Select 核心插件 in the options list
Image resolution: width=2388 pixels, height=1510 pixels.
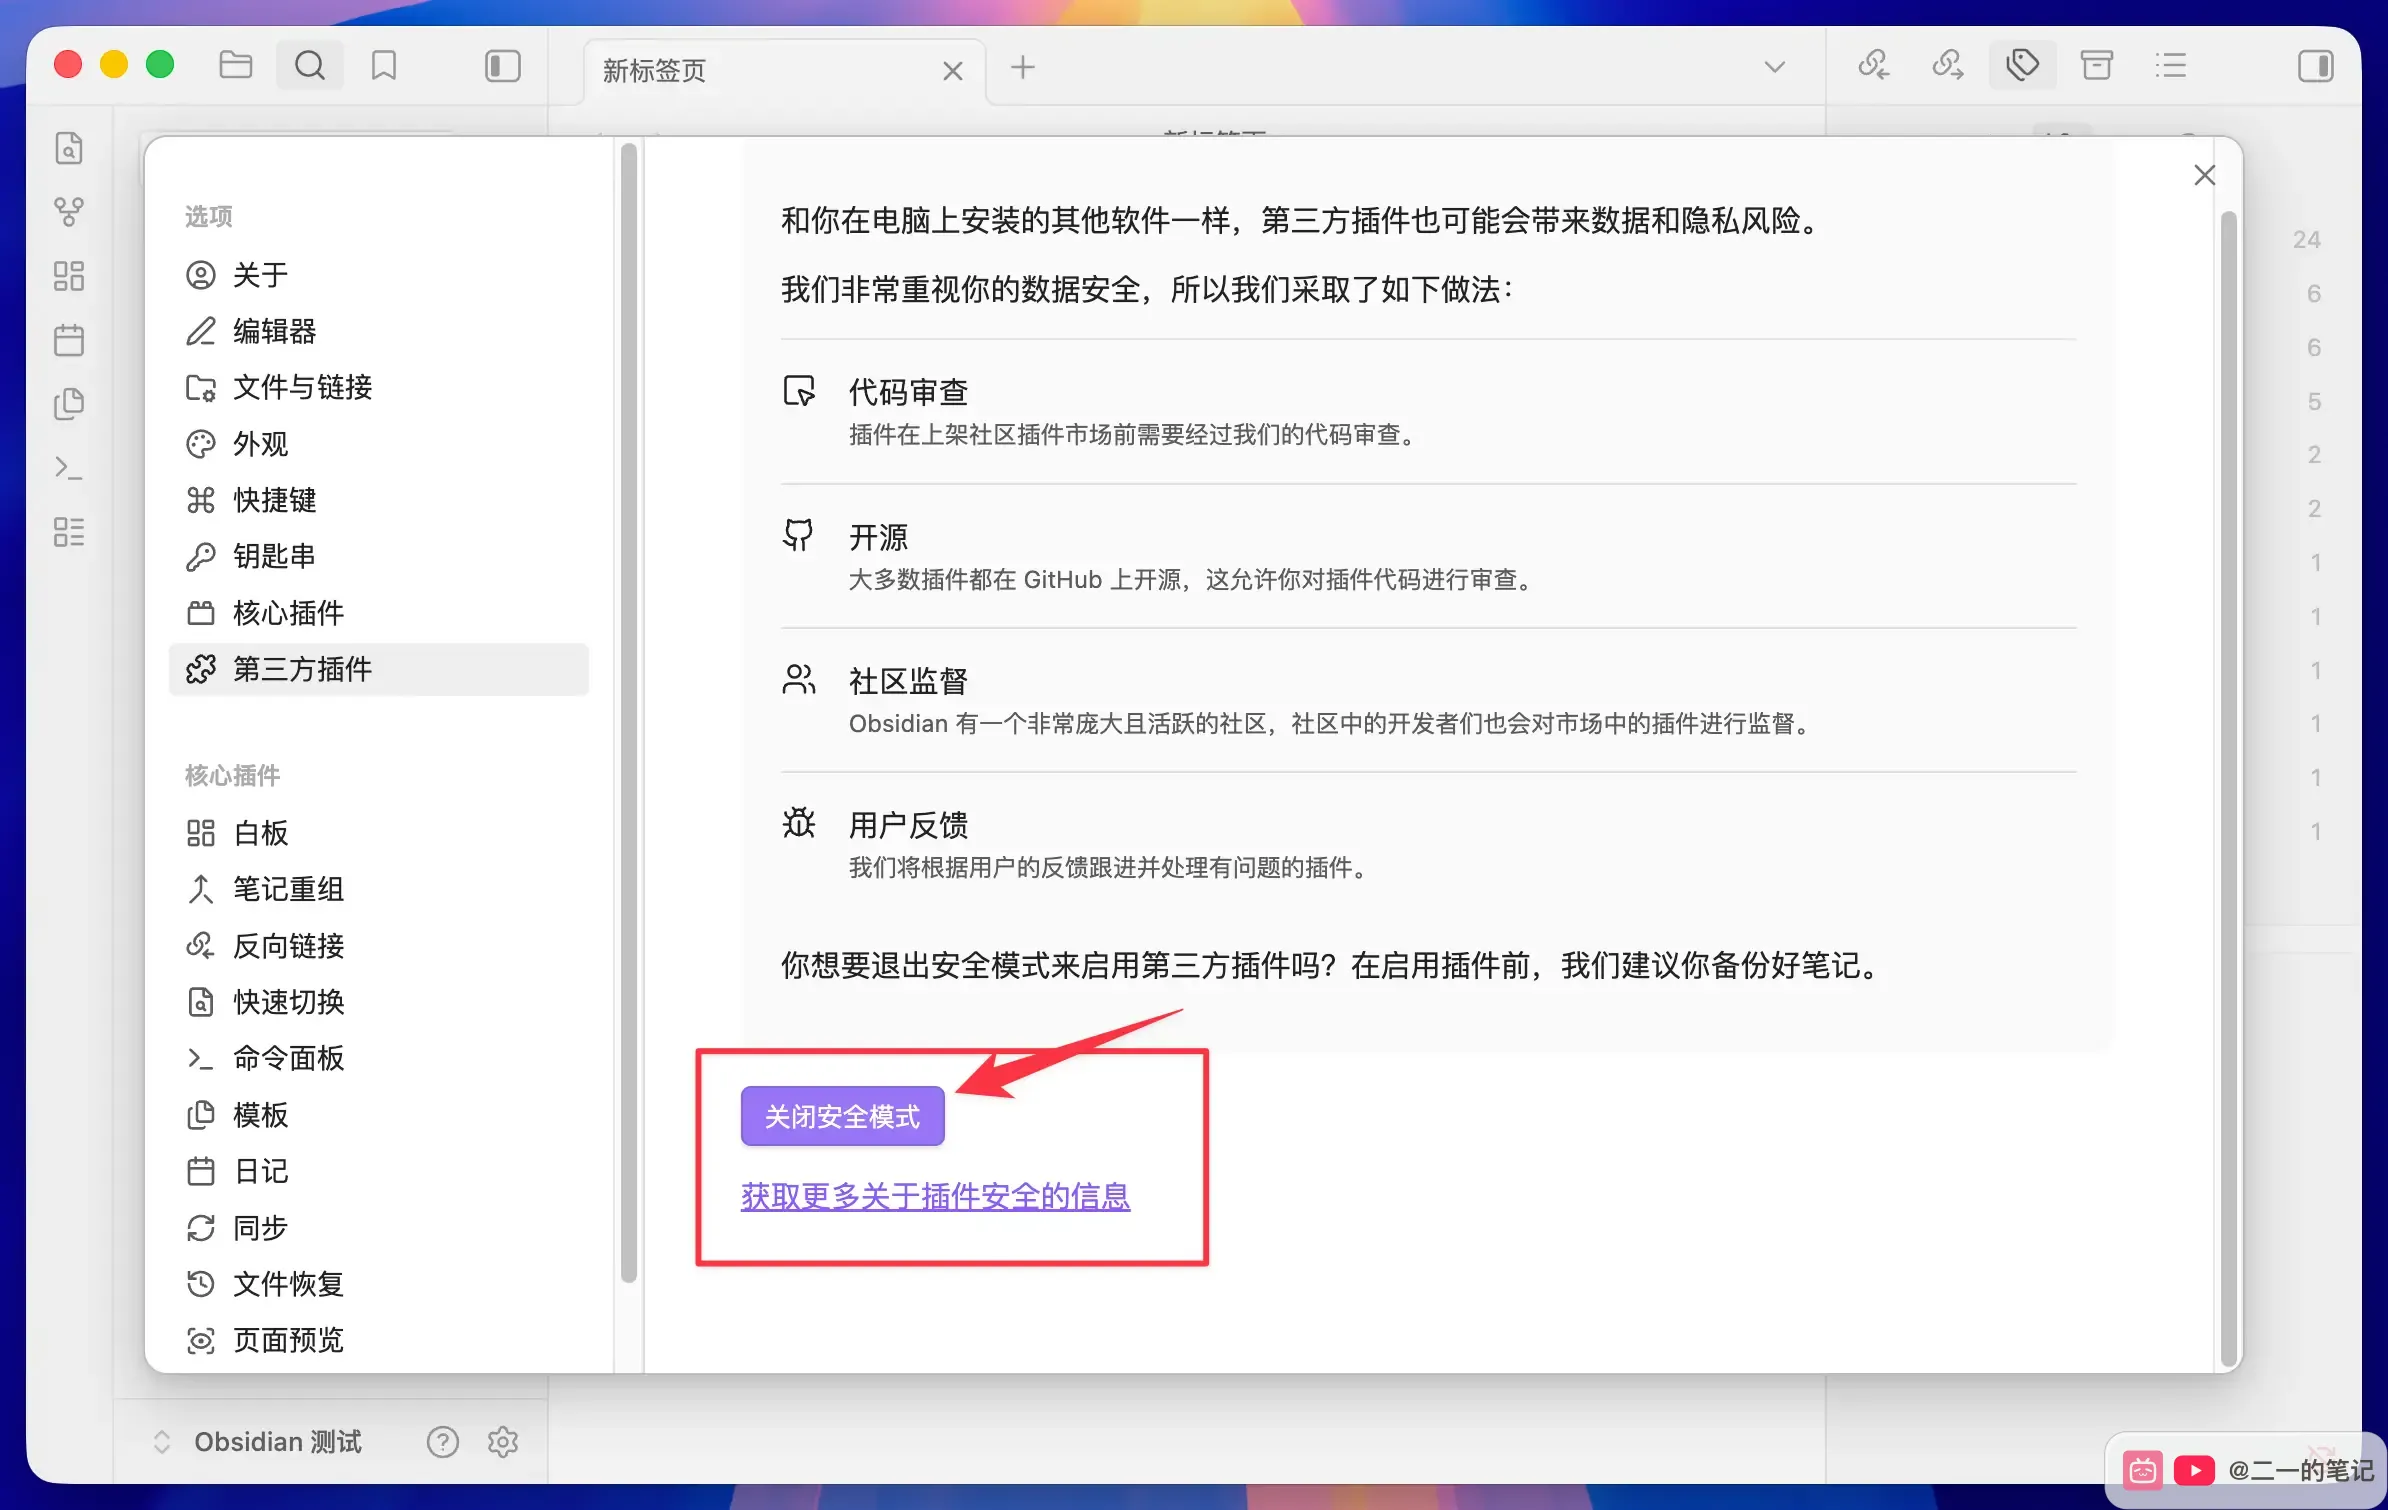[x=379, y=613]
